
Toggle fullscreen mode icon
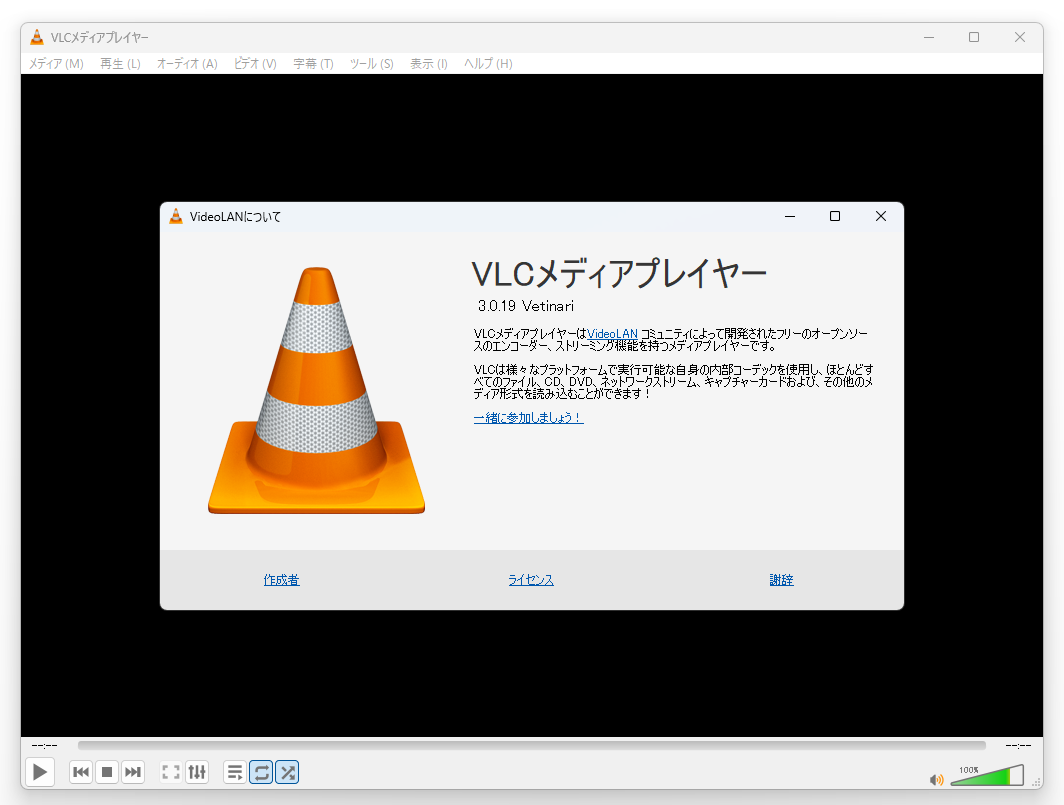coord(170,772)
